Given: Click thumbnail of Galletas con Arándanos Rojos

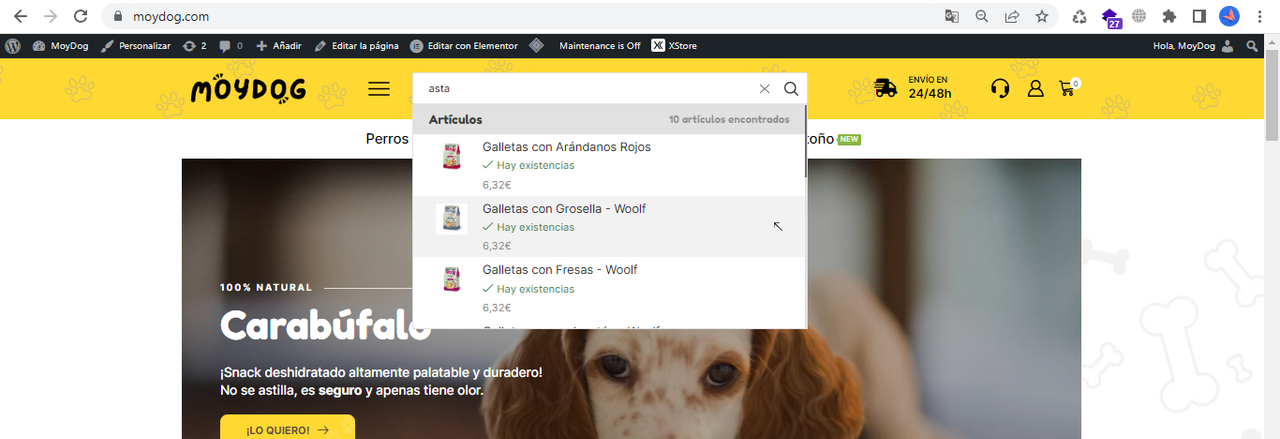Looking at the screenshot, I should [451, 157].
